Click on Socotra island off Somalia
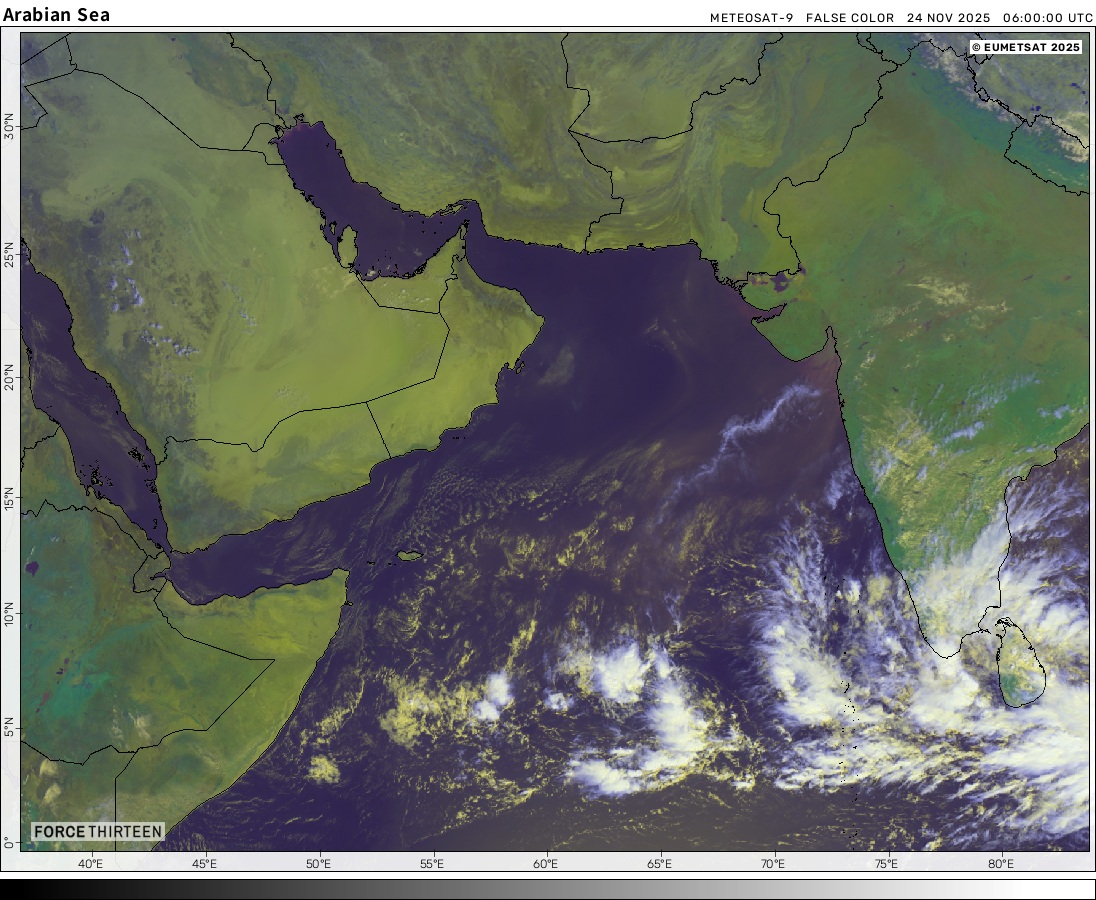 (x=408, y=555)
